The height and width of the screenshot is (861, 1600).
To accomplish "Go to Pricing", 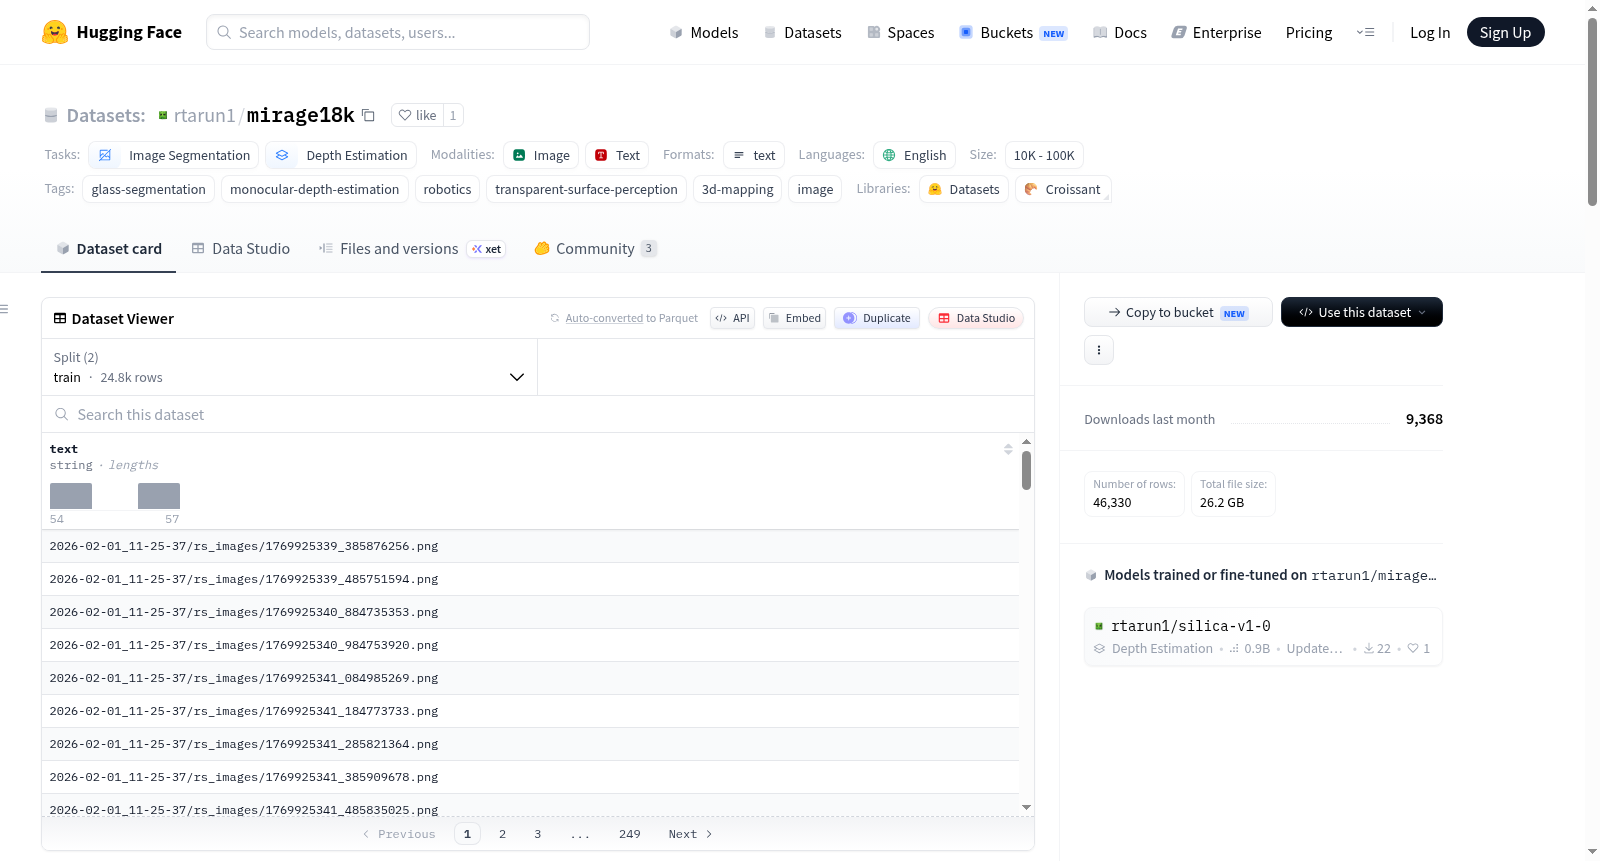I will [x=1309, y=32].
